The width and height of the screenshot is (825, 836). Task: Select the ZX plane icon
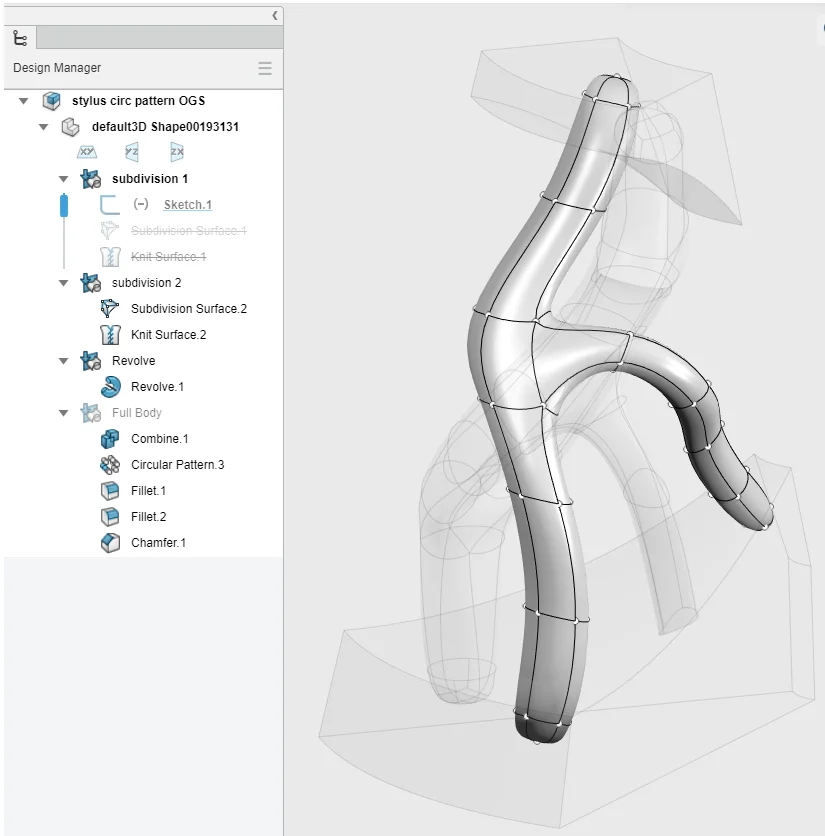pos(177,152)
